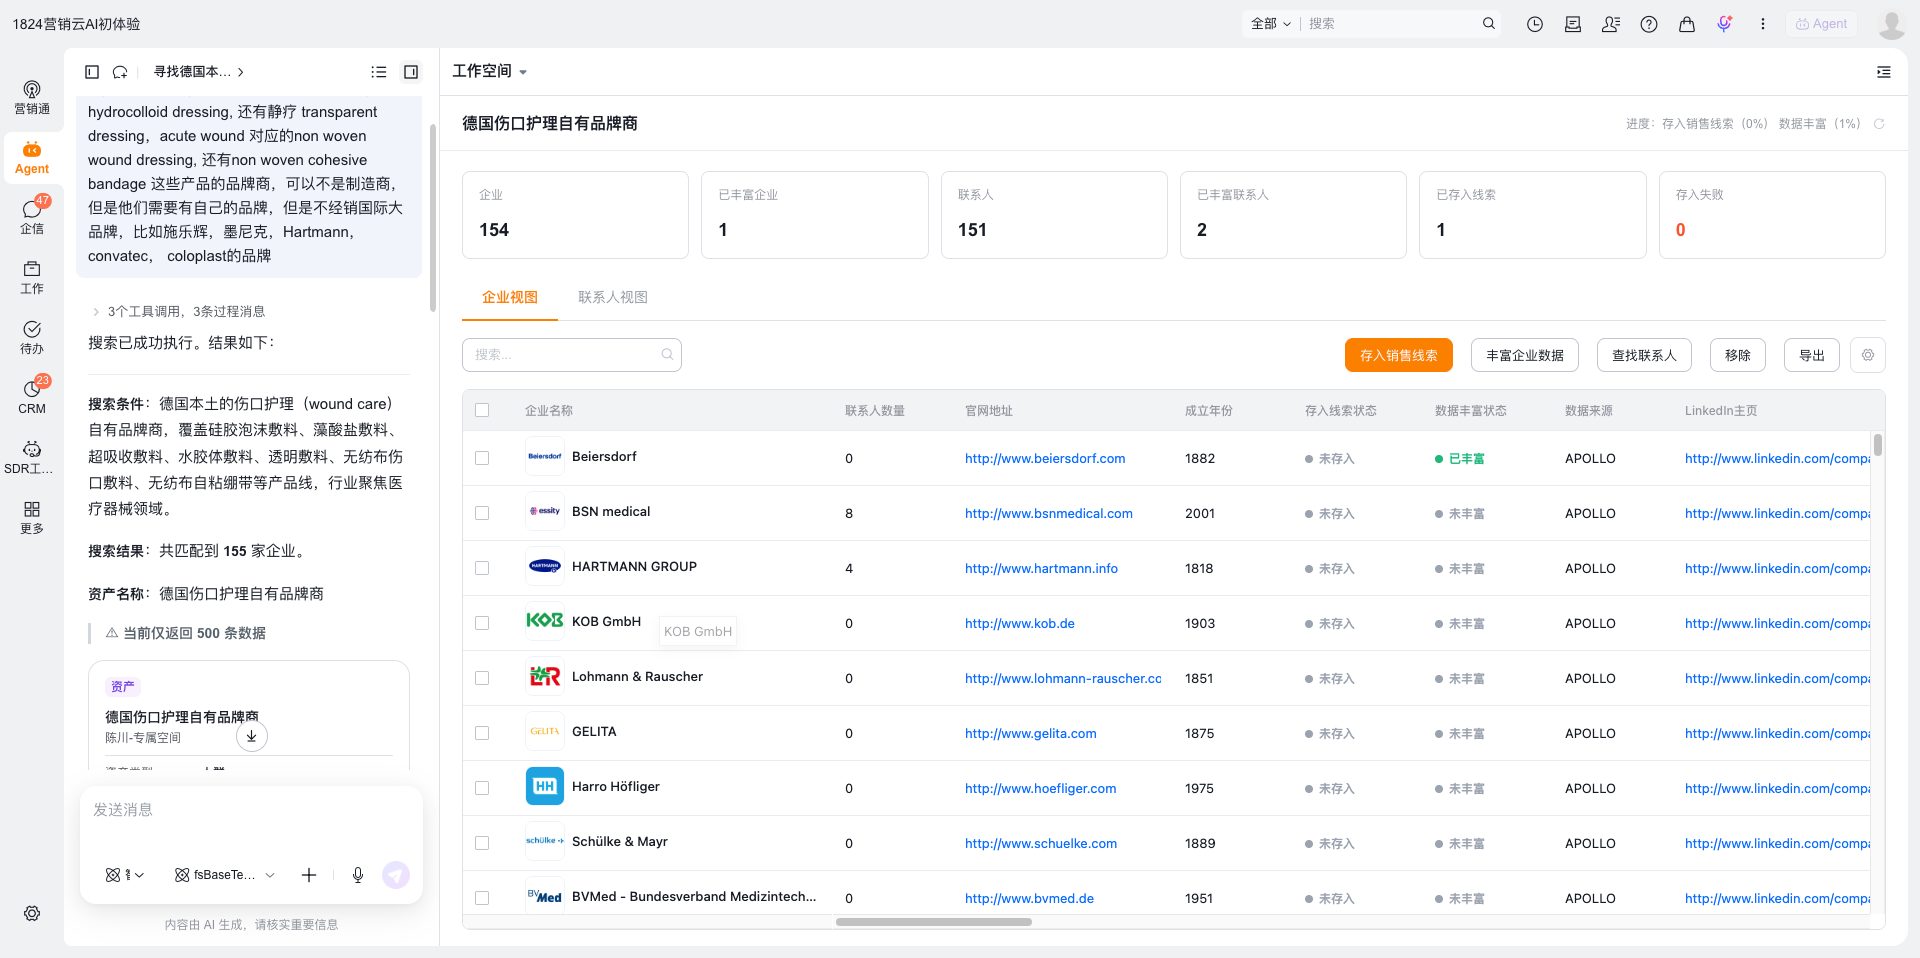Toggle the chat sidebar panel icon

click(92, 72)
